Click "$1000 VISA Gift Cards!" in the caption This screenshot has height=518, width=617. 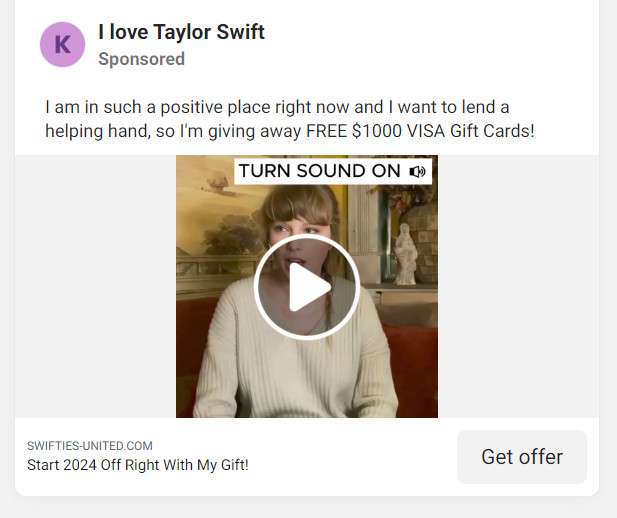point(443,131)
